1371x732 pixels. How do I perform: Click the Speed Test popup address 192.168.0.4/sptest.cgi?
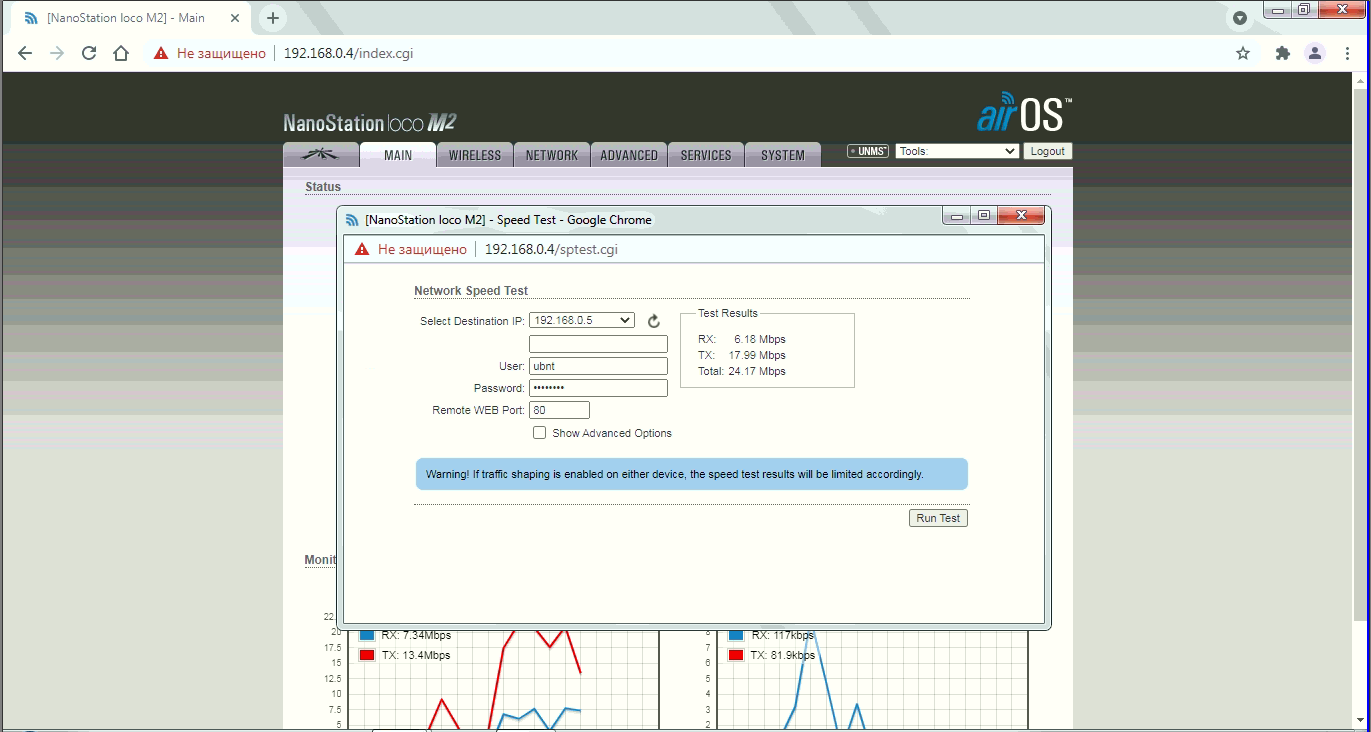551,249
